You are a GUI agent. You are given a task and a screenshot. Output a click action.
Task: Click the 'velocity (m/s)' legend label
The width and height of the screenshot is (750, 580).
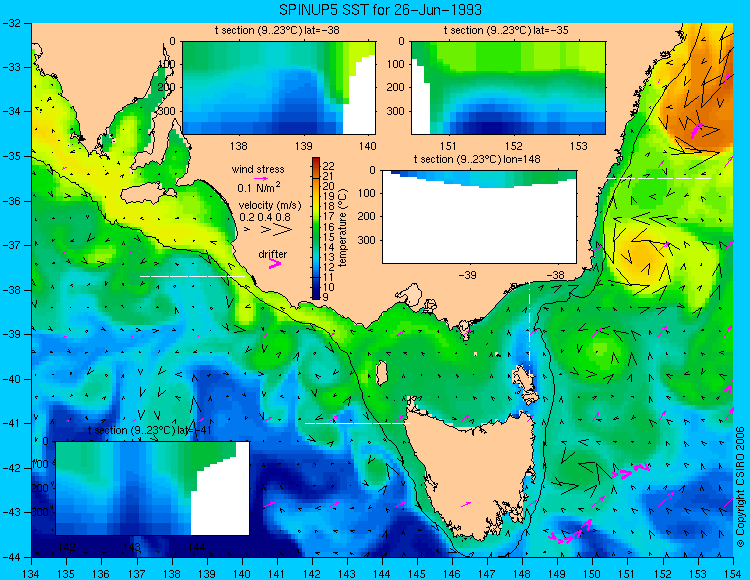(270, 206)
